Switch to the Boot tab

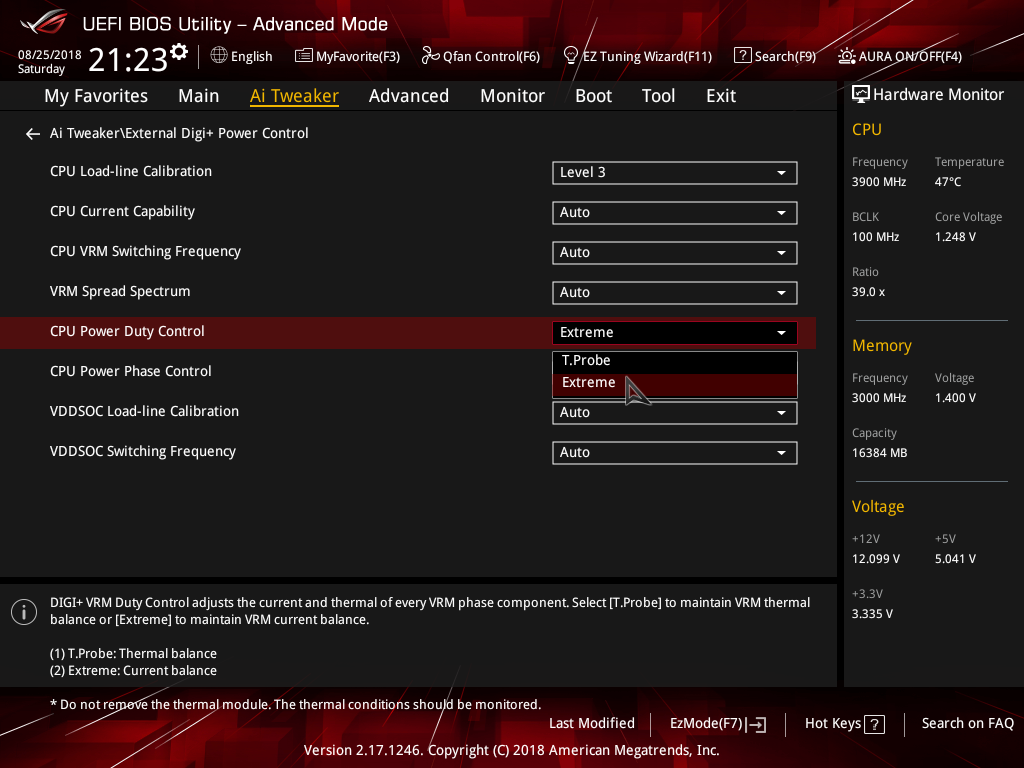click(x=594, y=96)
